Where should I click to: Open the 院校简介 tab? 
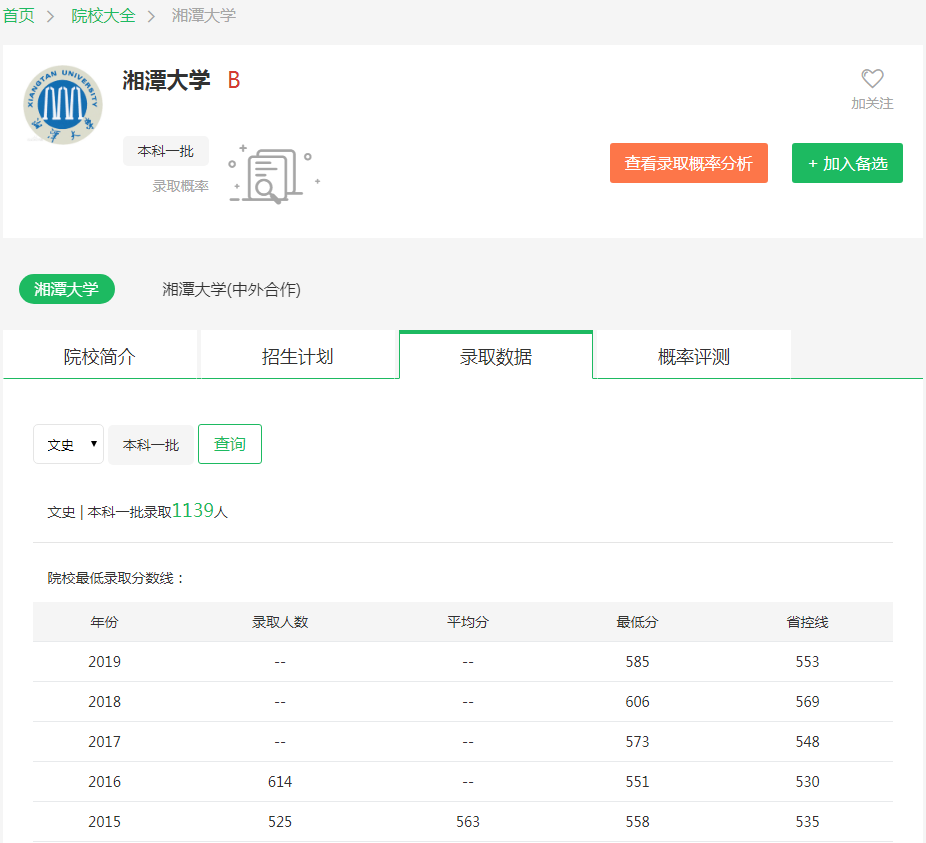tap(100, 356)
